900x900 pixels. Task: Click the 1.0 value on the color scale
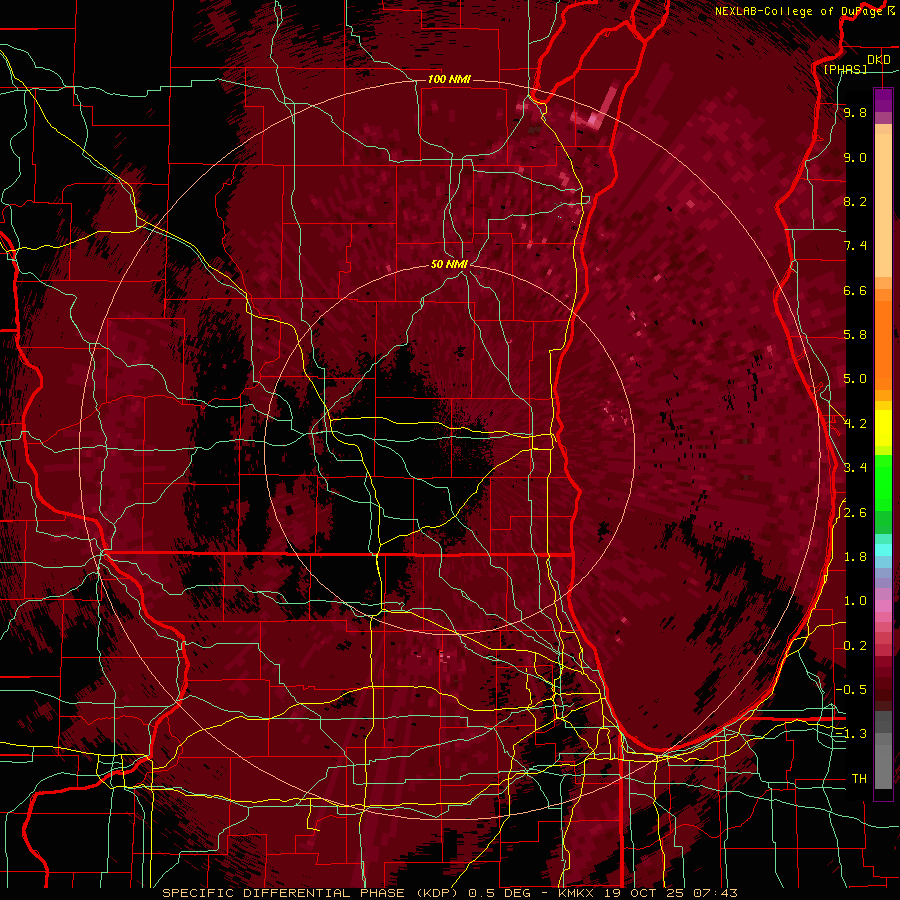[855, 601]
